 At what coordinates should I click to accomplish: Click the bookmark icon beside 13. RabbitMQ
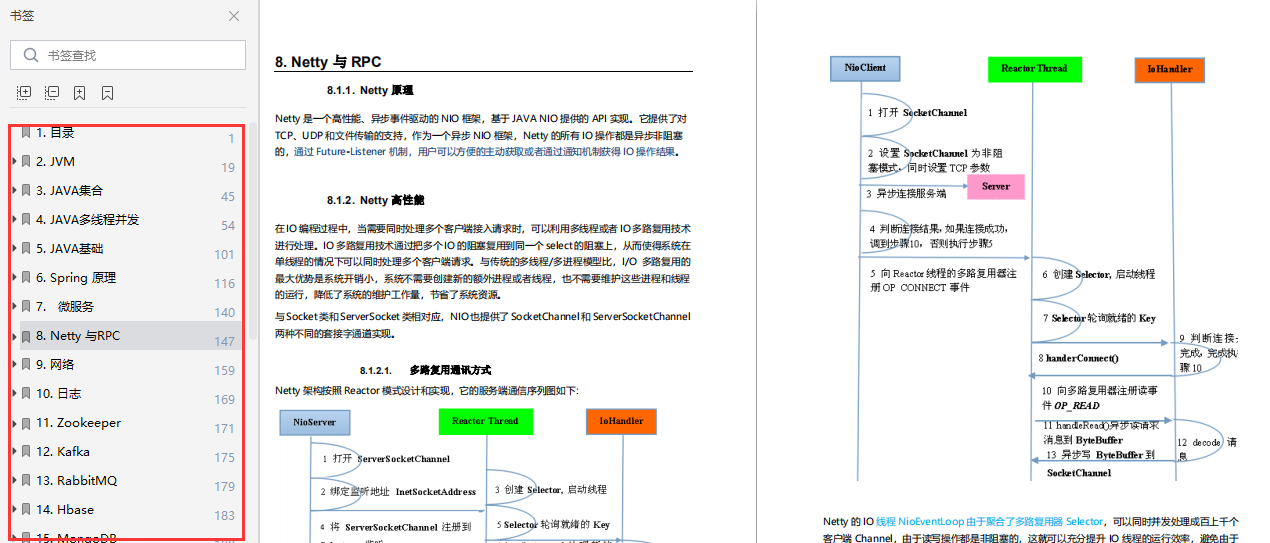26,481
